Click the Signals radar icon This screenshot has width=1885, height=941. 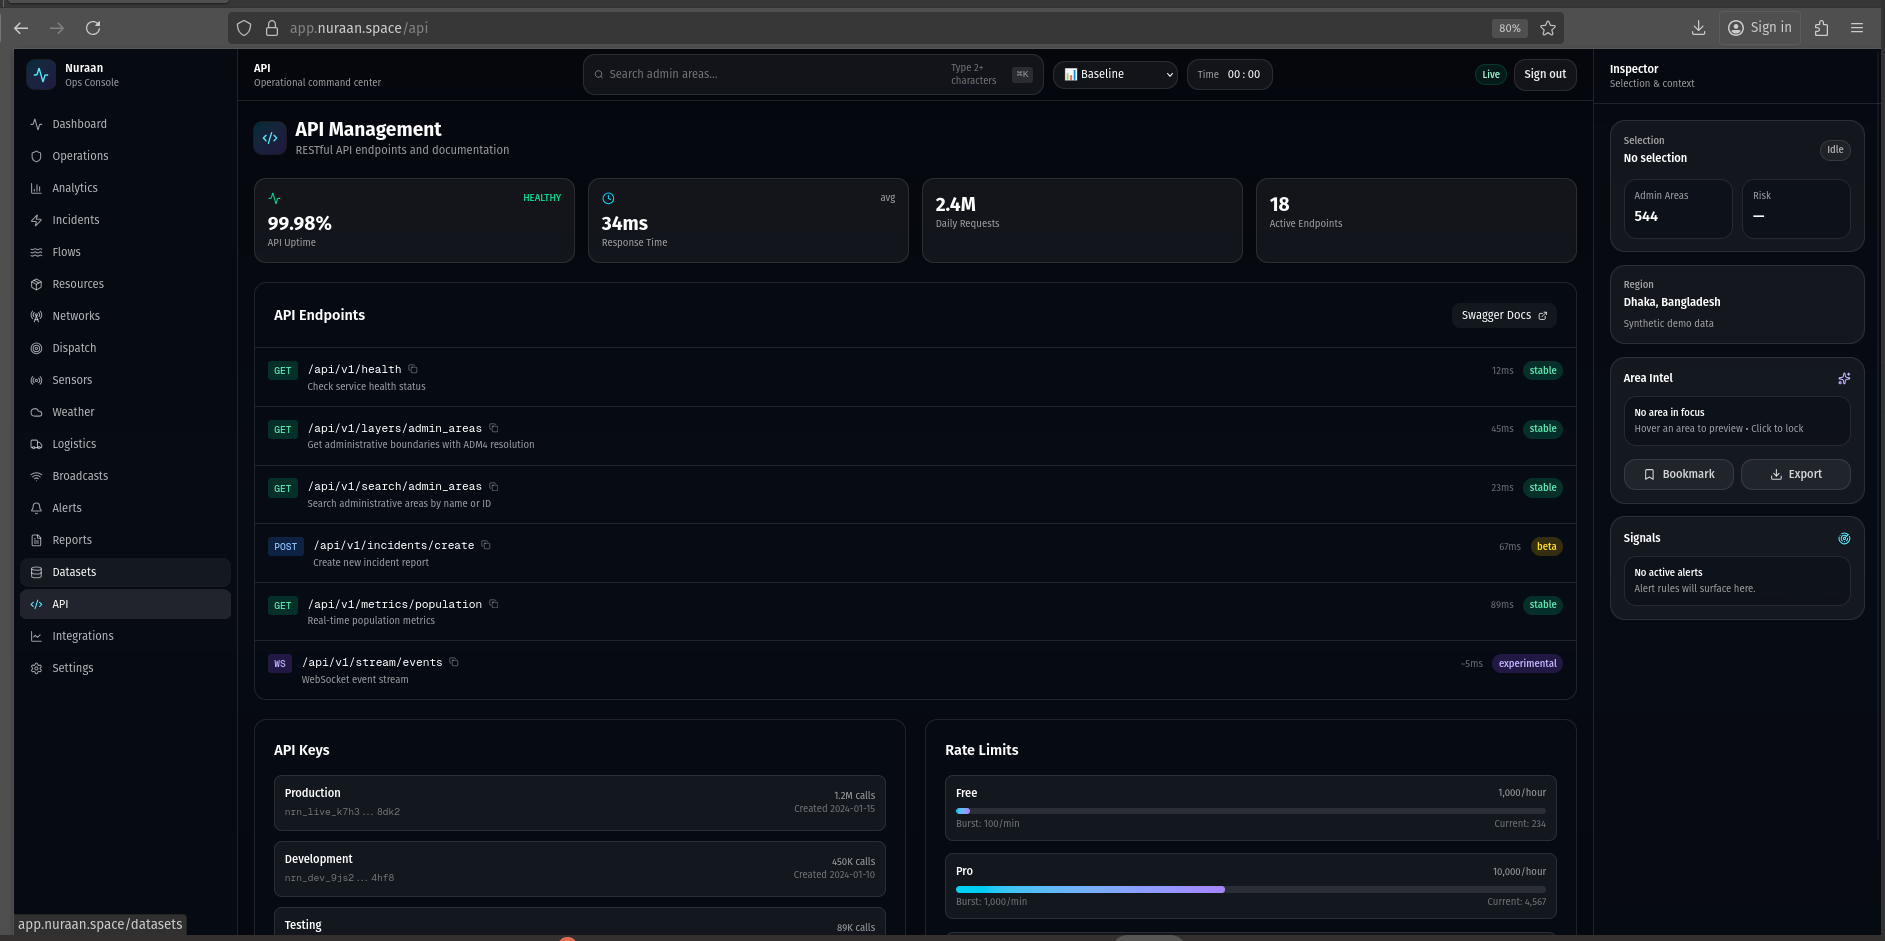click(1844, 538)
